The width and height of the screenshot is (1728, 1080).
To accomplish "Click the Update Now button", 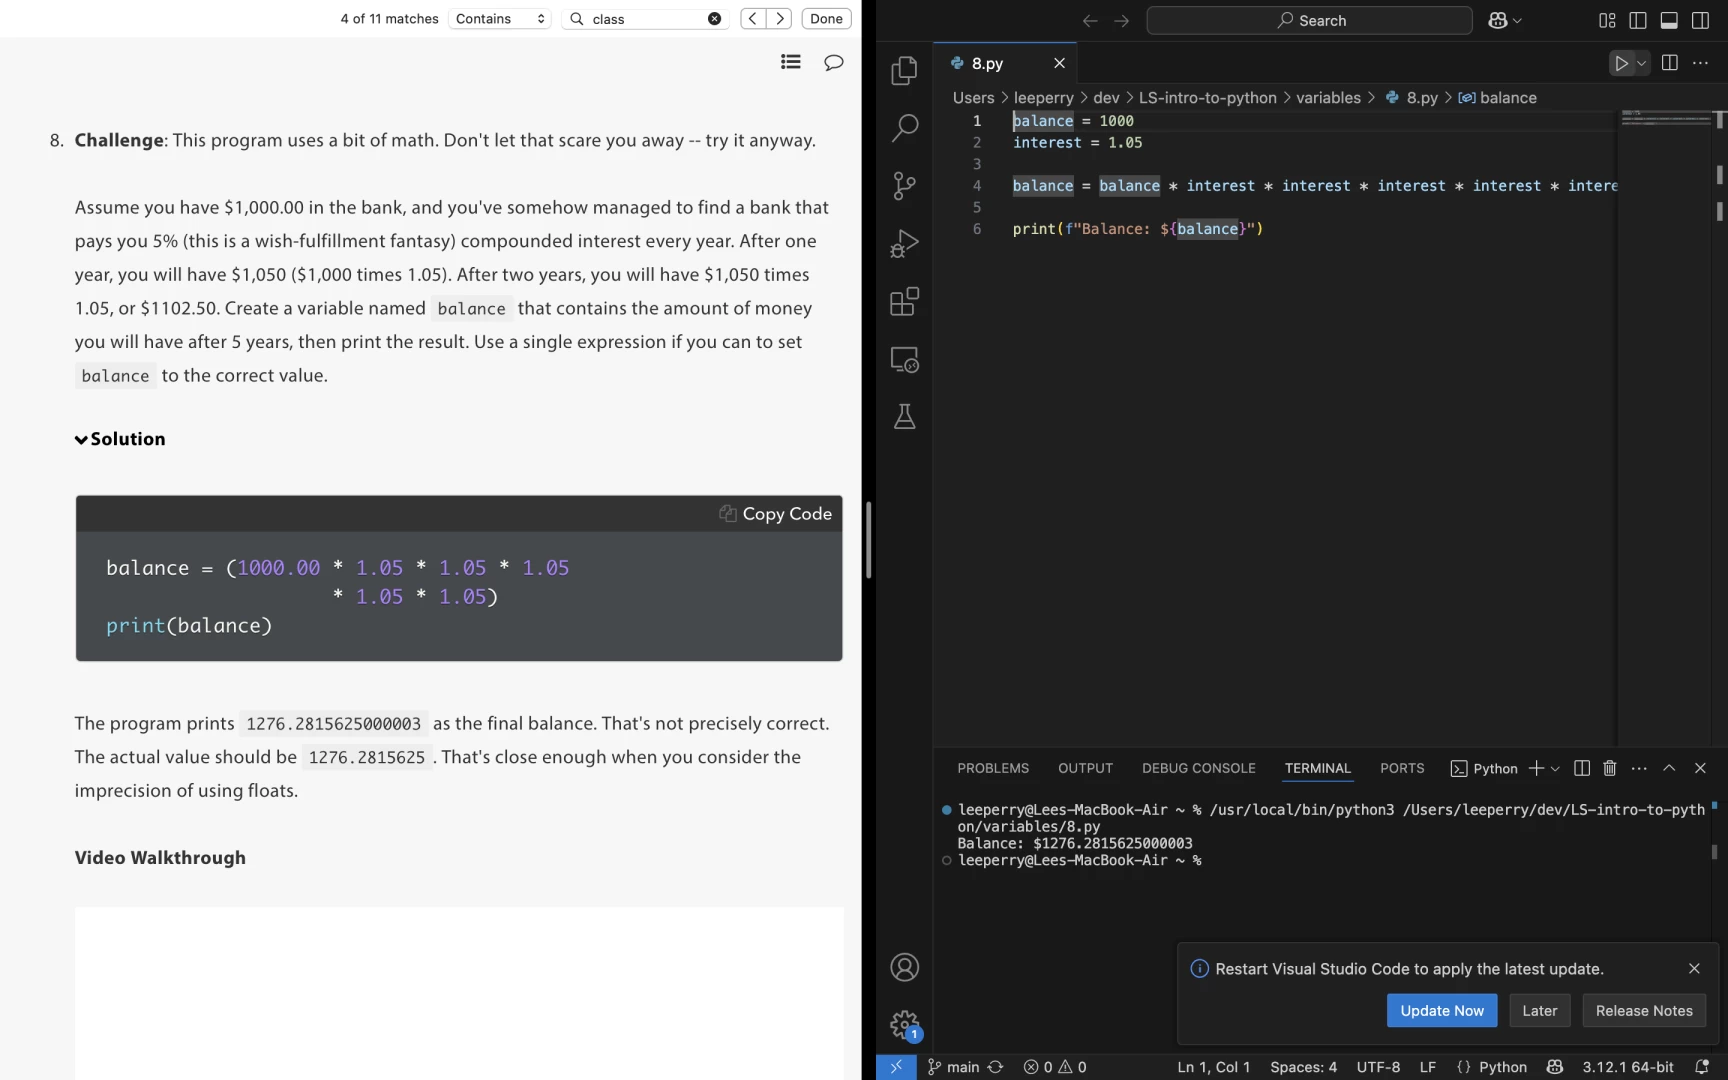I will tap(1441, 1011).
